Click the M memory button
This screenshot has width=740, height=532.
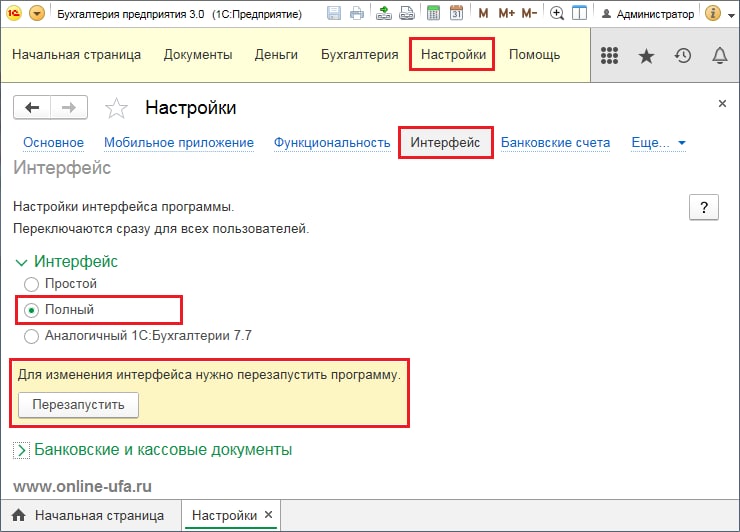pyautogui.click(x=483, y=13)
